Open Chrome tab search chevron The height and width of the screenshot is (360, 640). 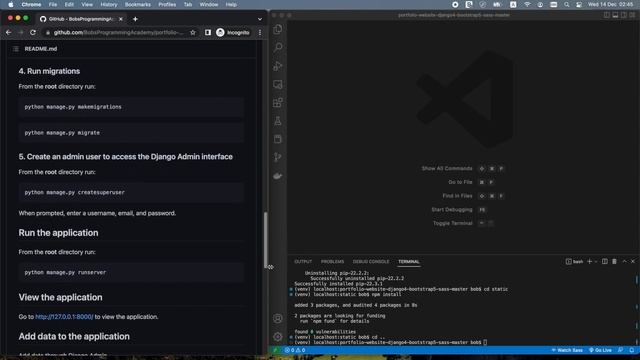click(x=260, y=19)
